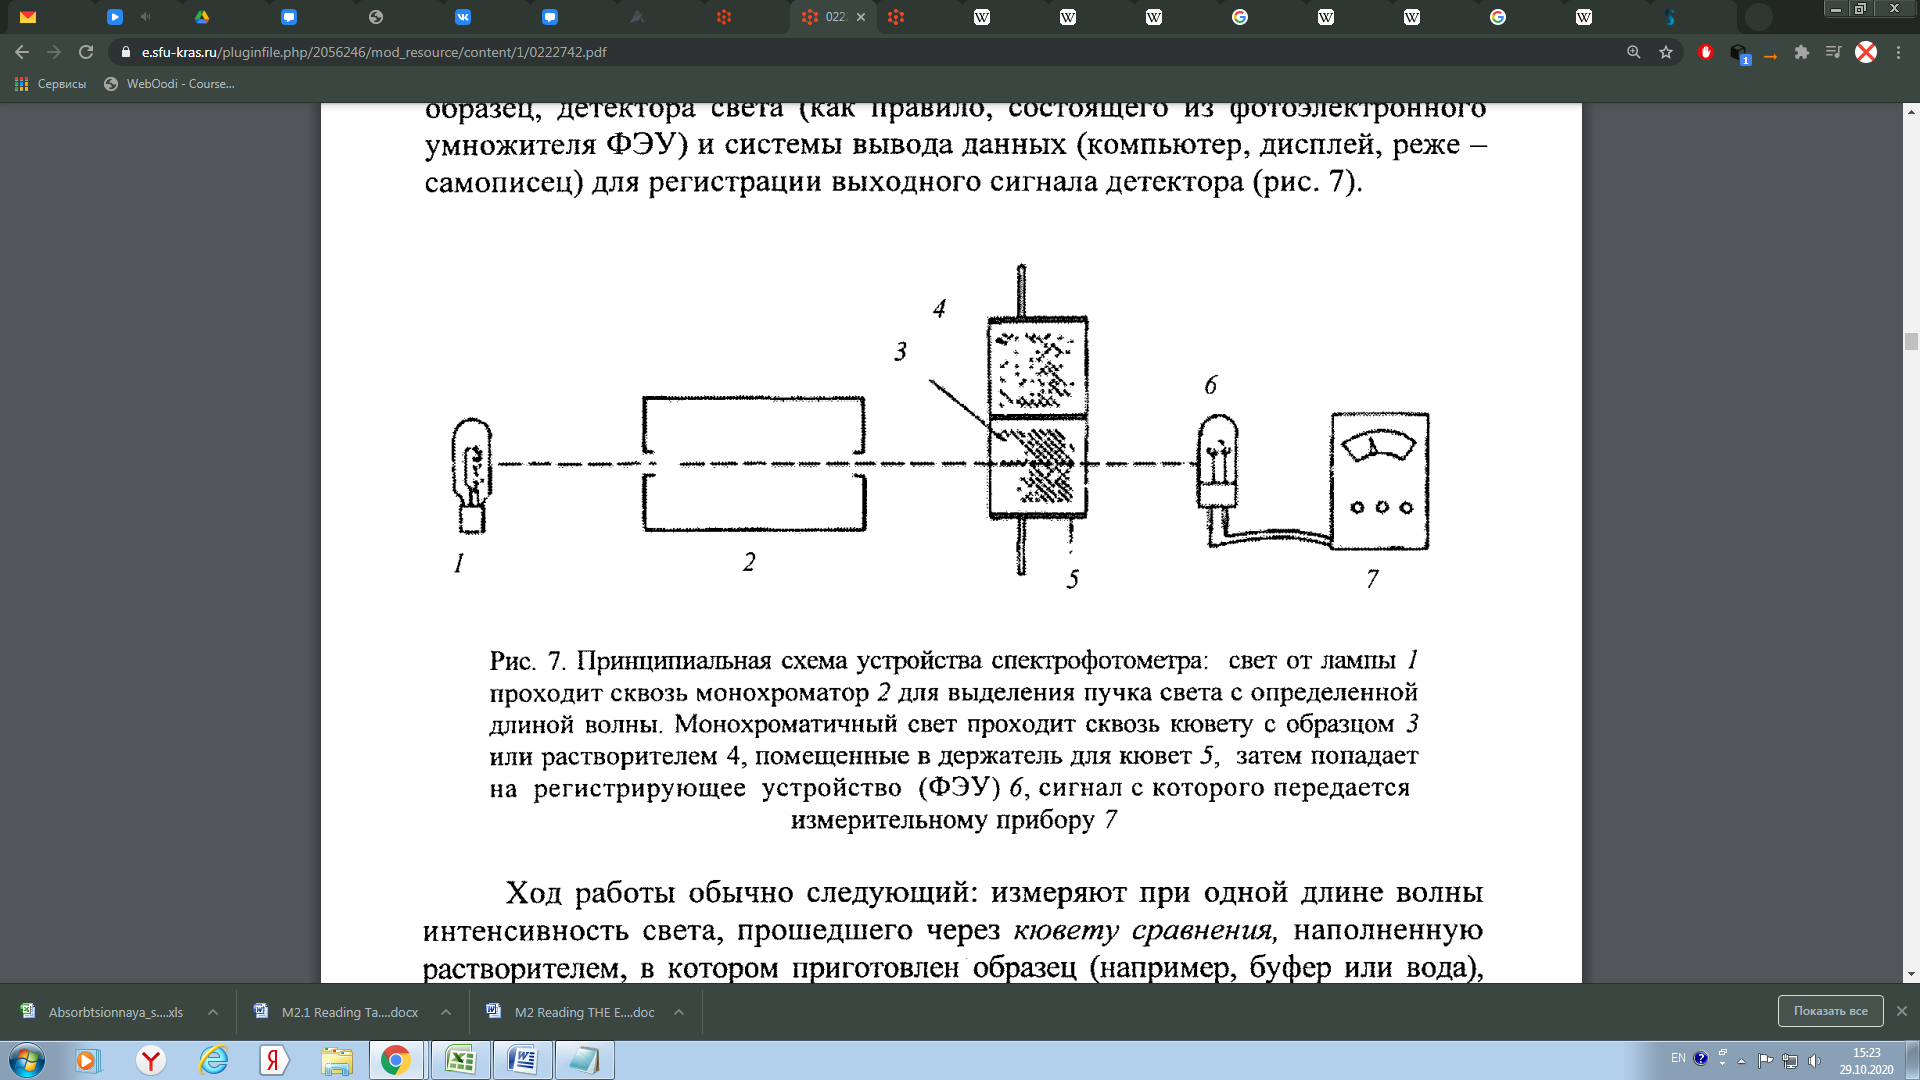Bookmark this page with the star icon

click(1666, 52)
